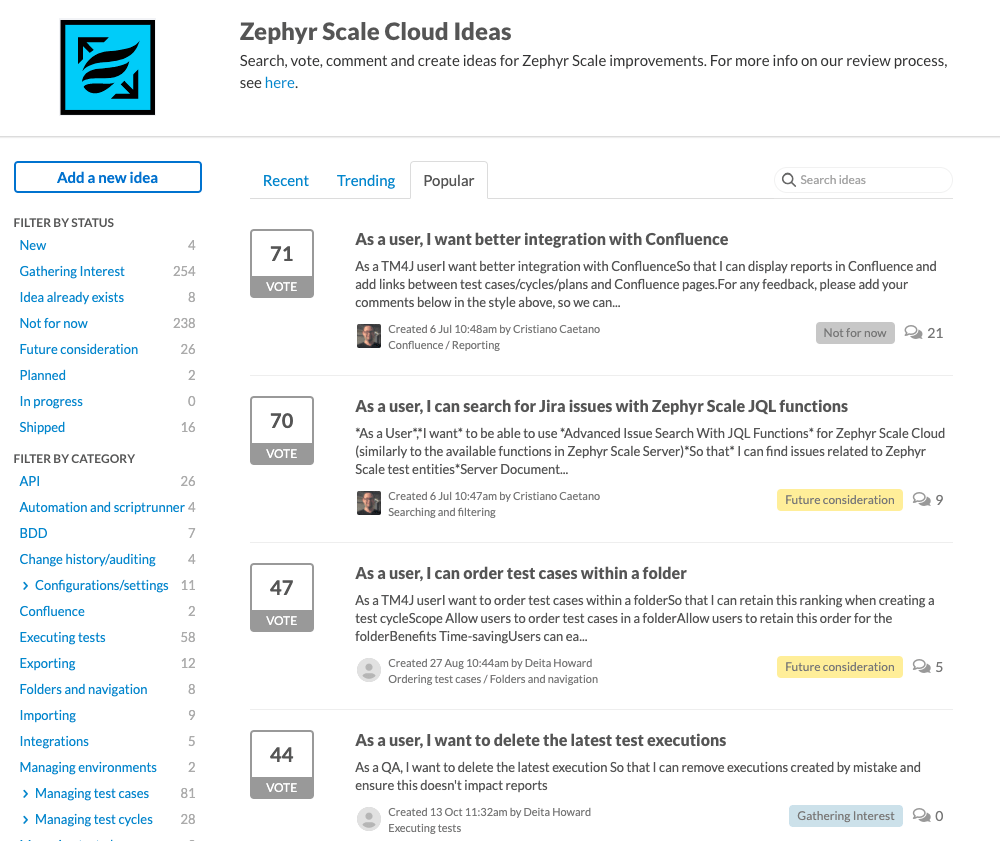Expand the Managing test cases category
1000x841 pixels.
coord(26,793)
